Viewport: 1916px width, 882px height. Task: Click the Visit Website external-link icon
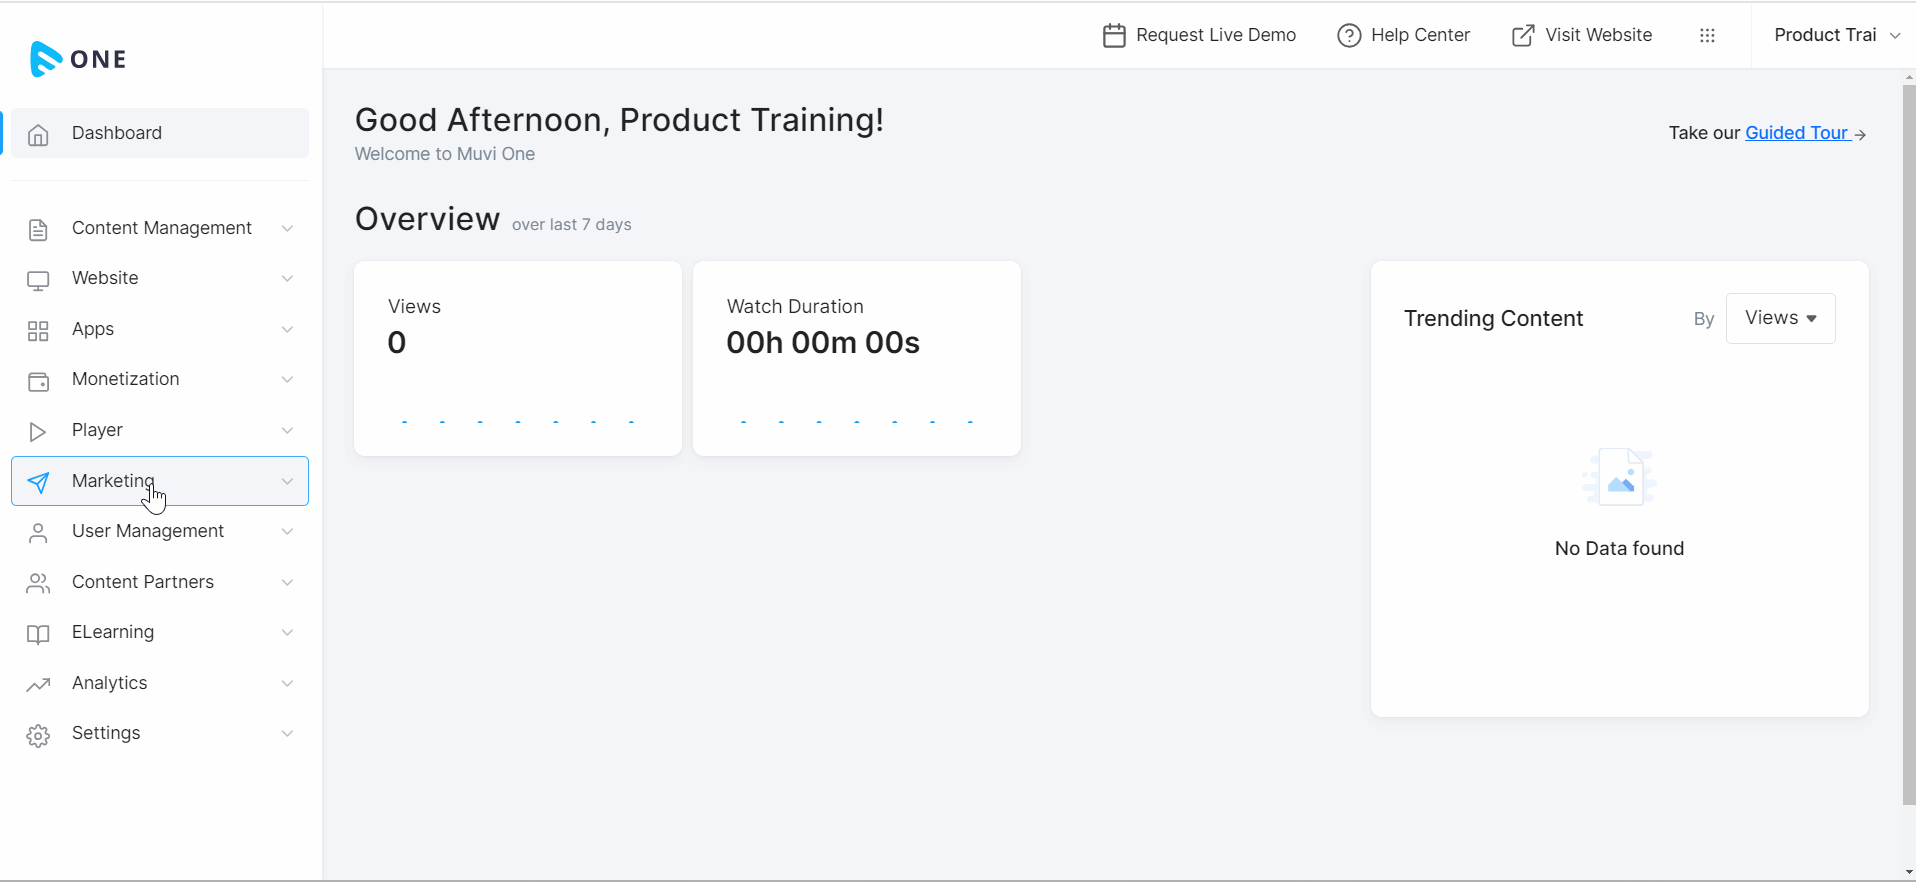pyautogui.click(x=1523, y=36)
